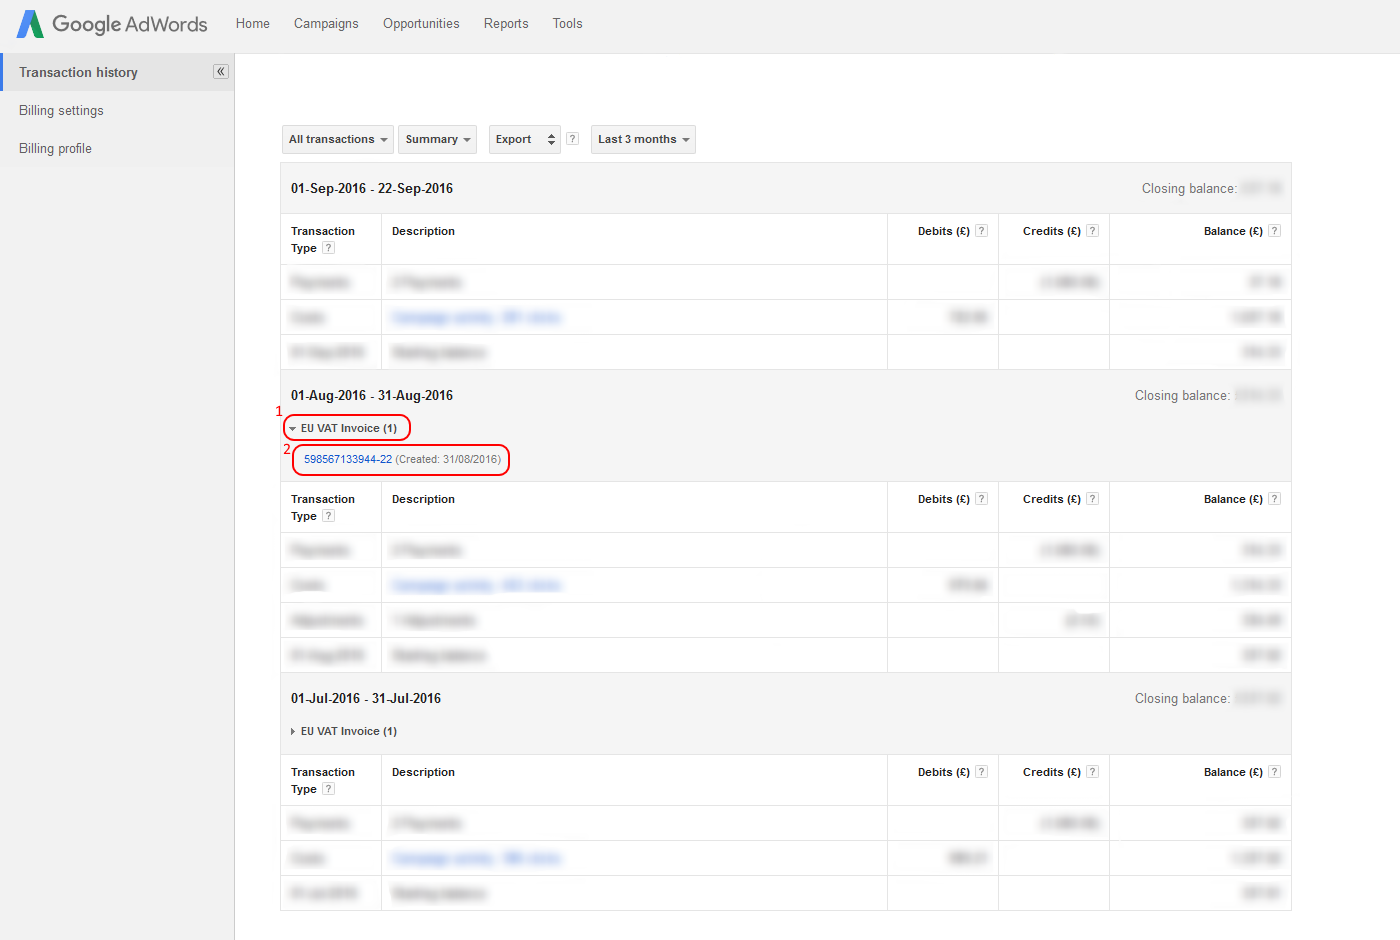Screen dimensions: 1400x940
Task: Open the Last 3 months date range dropdown
Action: click(643, 139)
